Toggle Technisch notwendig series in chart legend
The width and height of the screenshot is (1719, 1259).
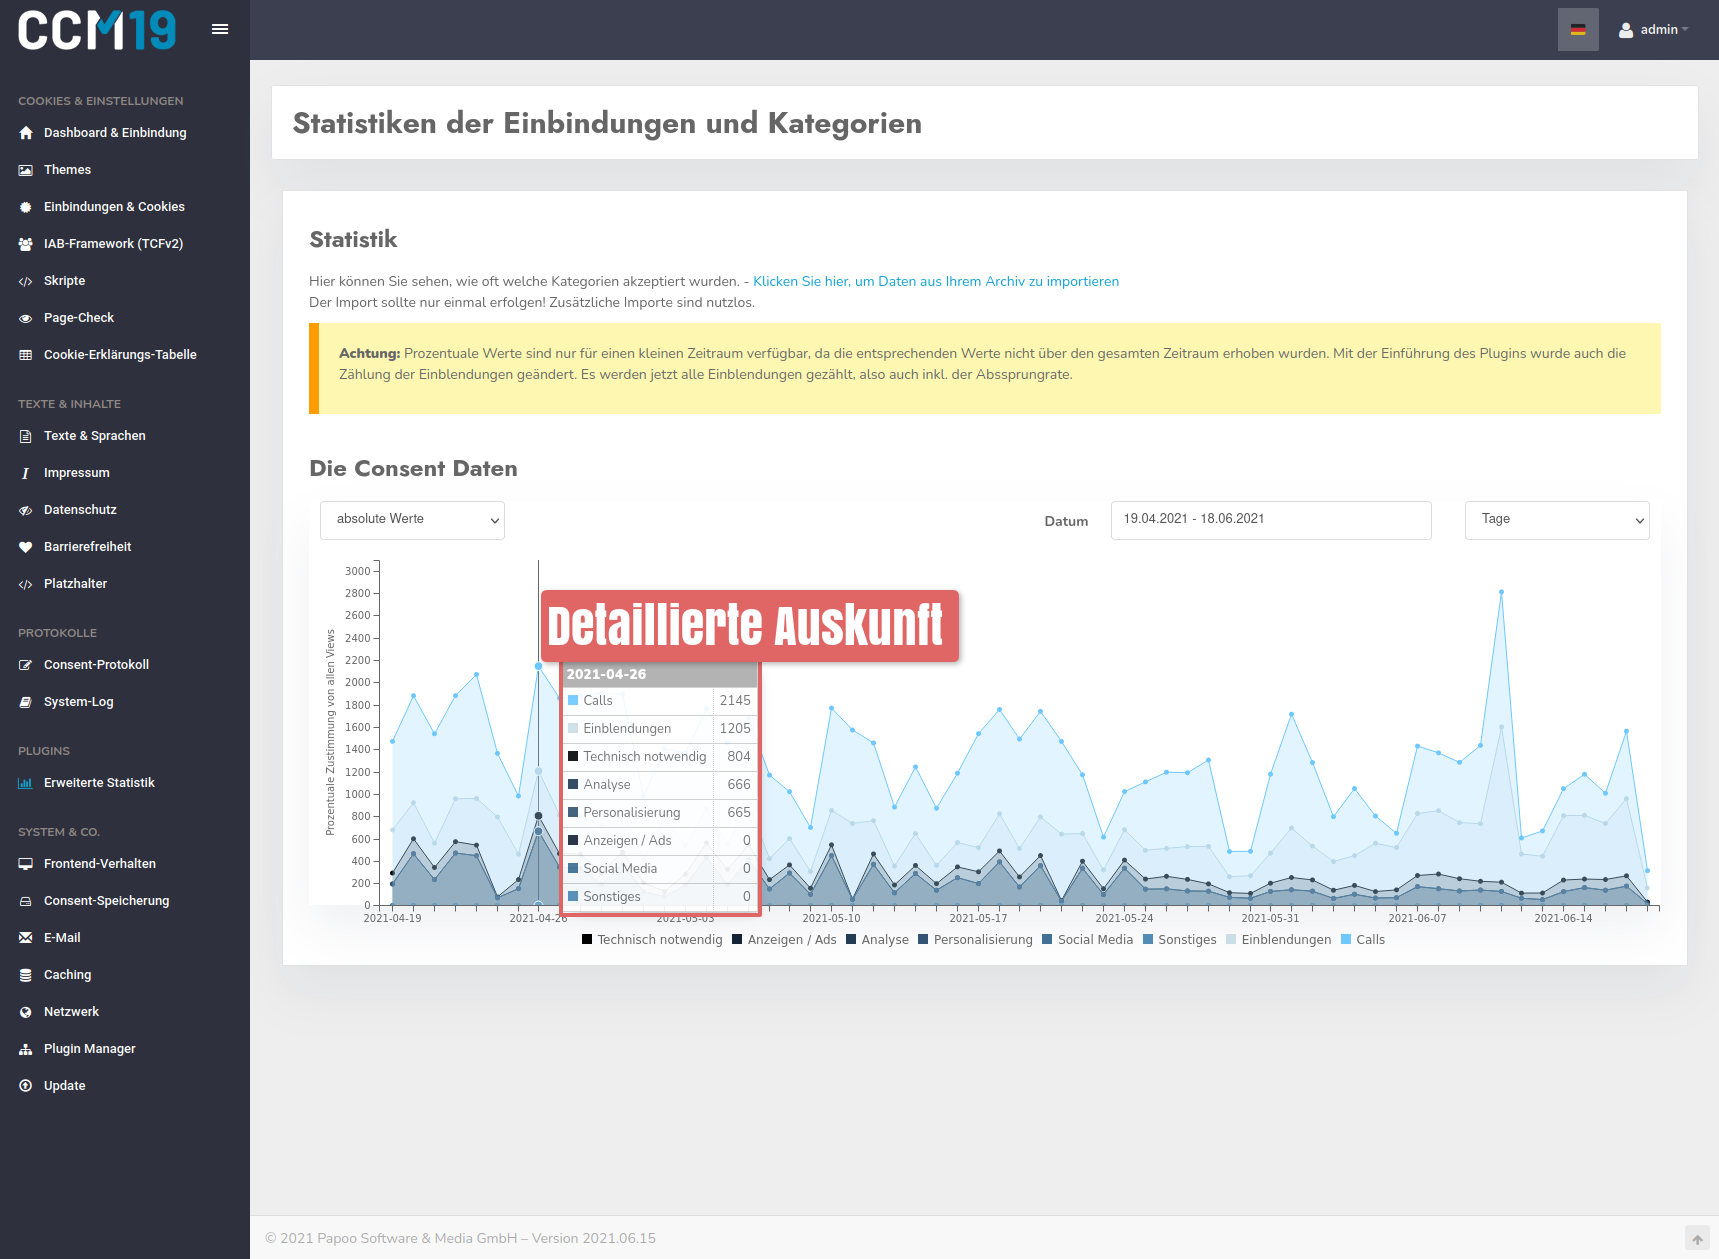pos(652,940)
